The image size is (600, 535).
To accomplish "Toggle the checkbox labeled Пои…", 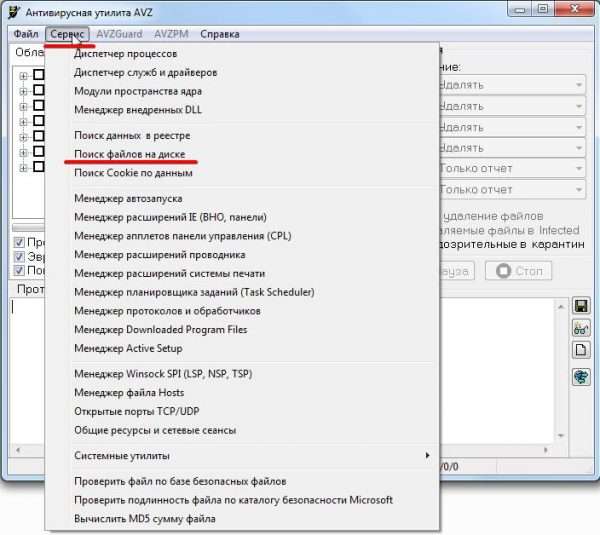I will tap(19, 271).
